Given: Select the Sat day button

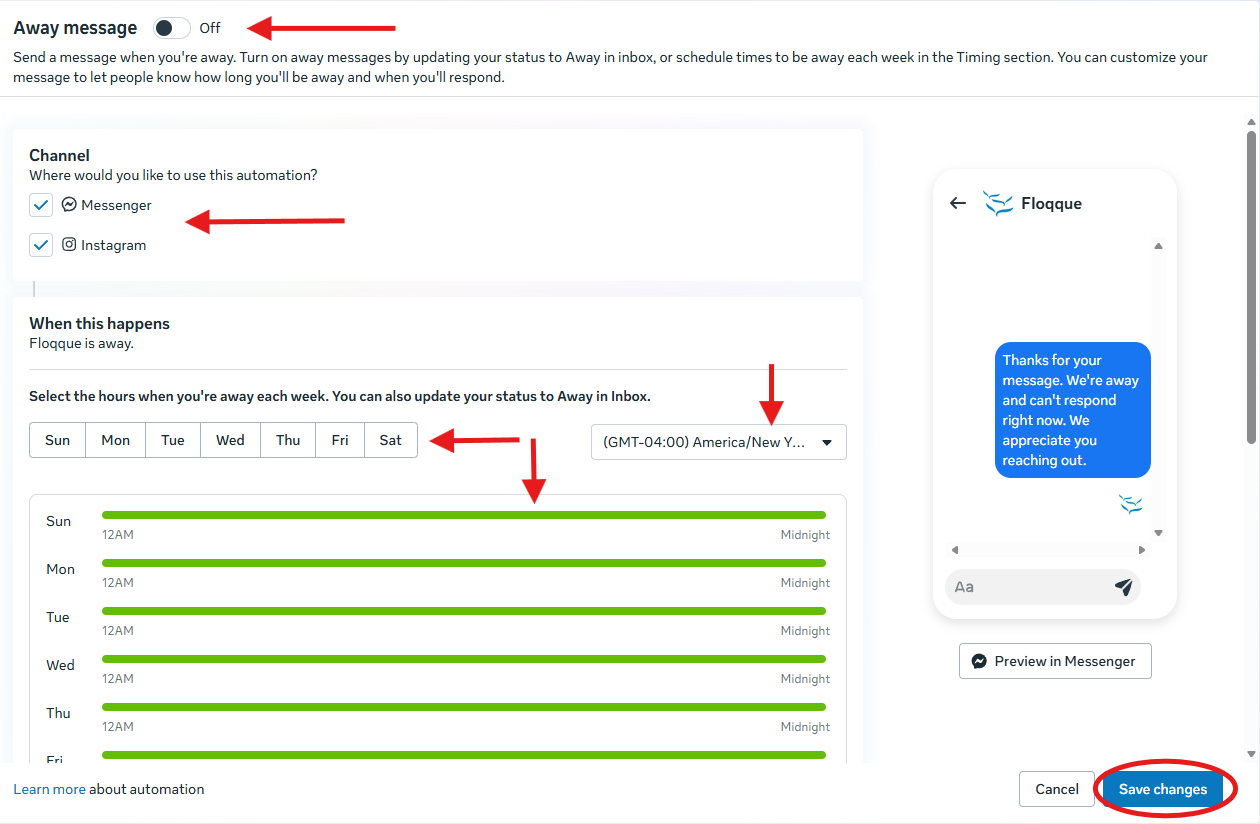Looking at the screenshot, I should [391, 440].
